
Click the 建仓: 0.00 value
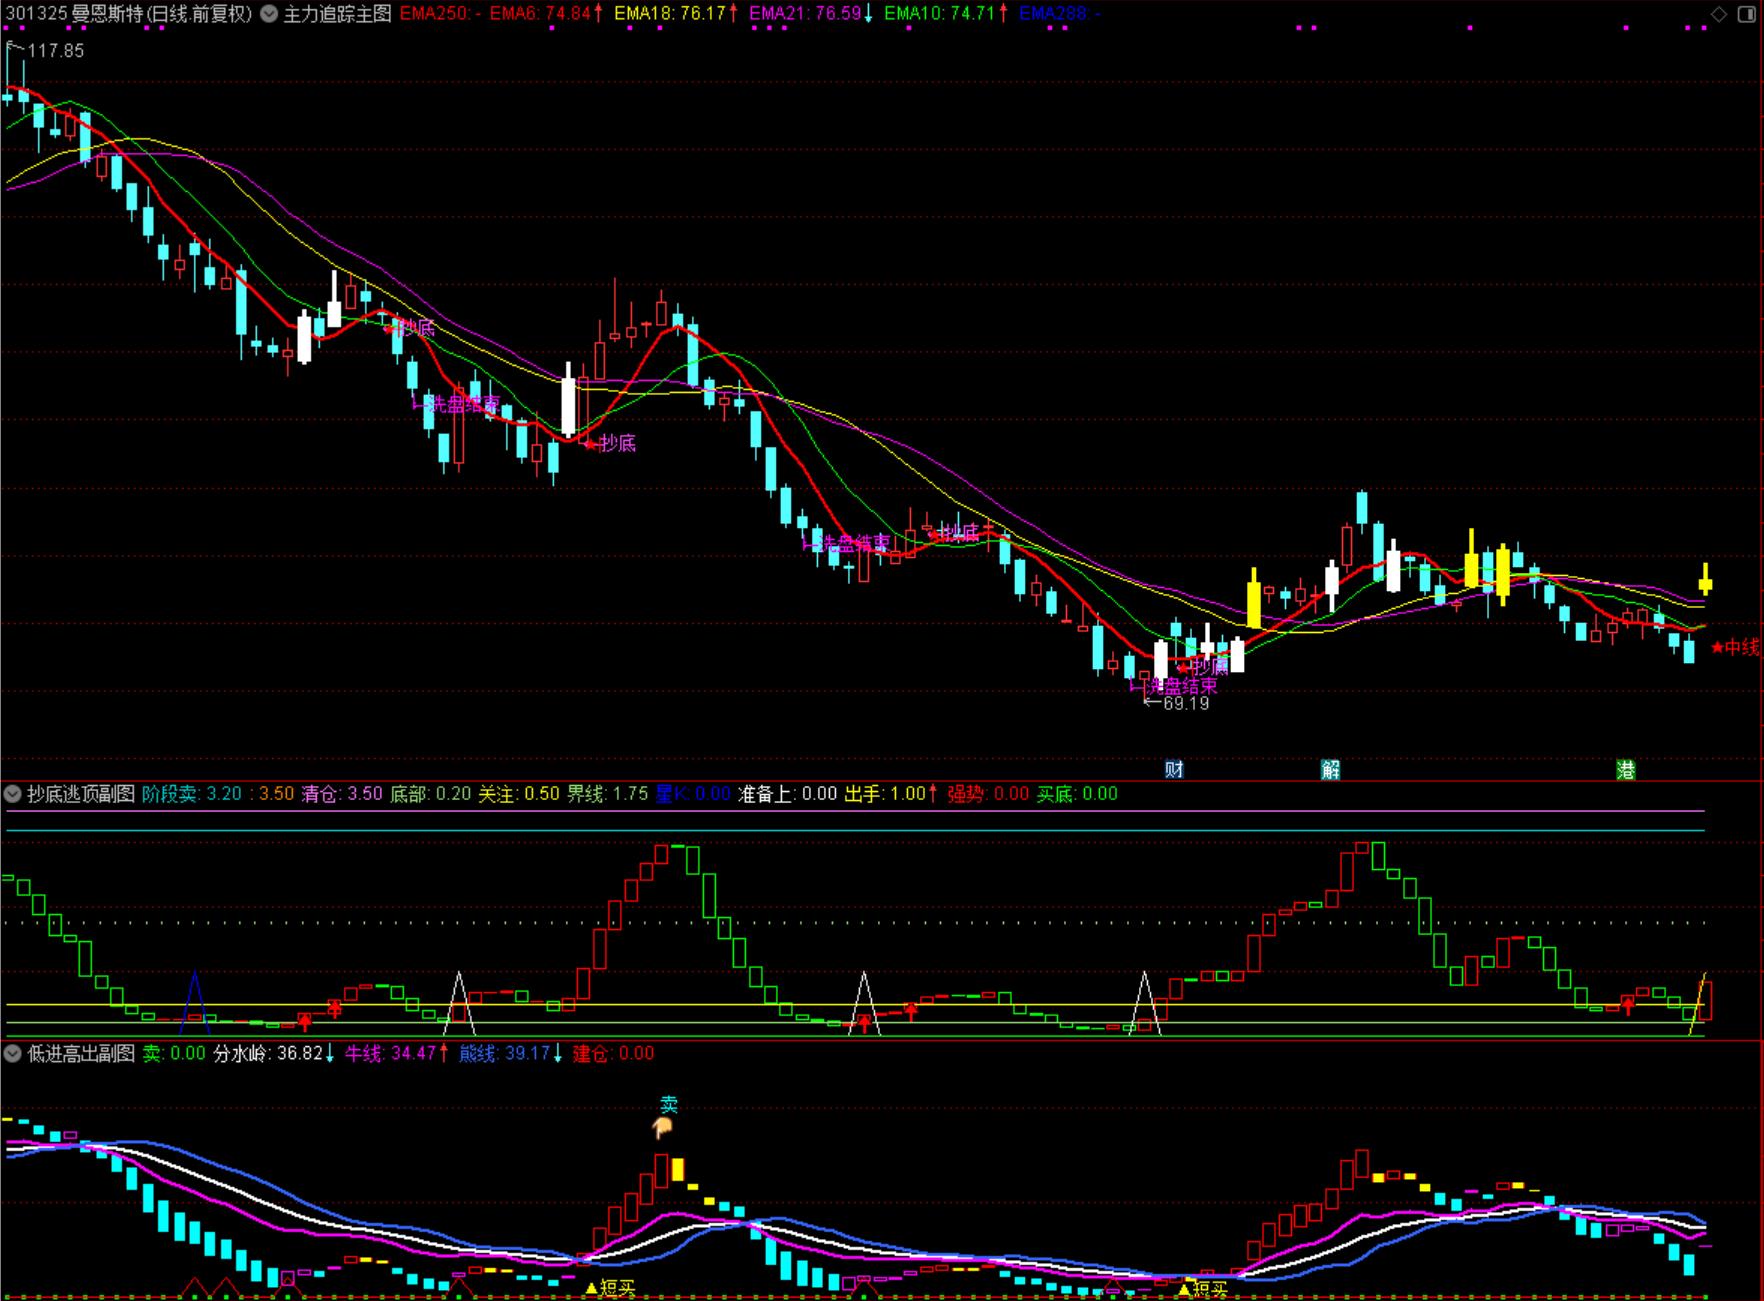pyautogui.click(x=613, y=1053)
